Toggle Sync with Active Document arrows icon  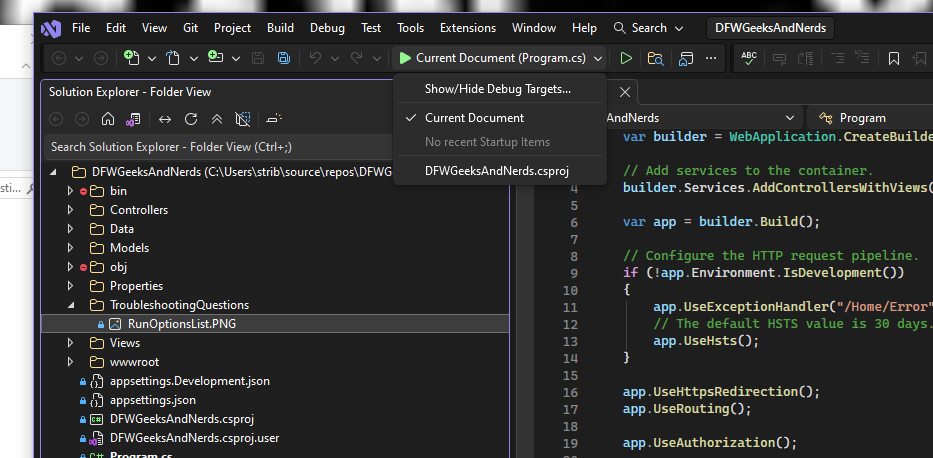[165, 120]
